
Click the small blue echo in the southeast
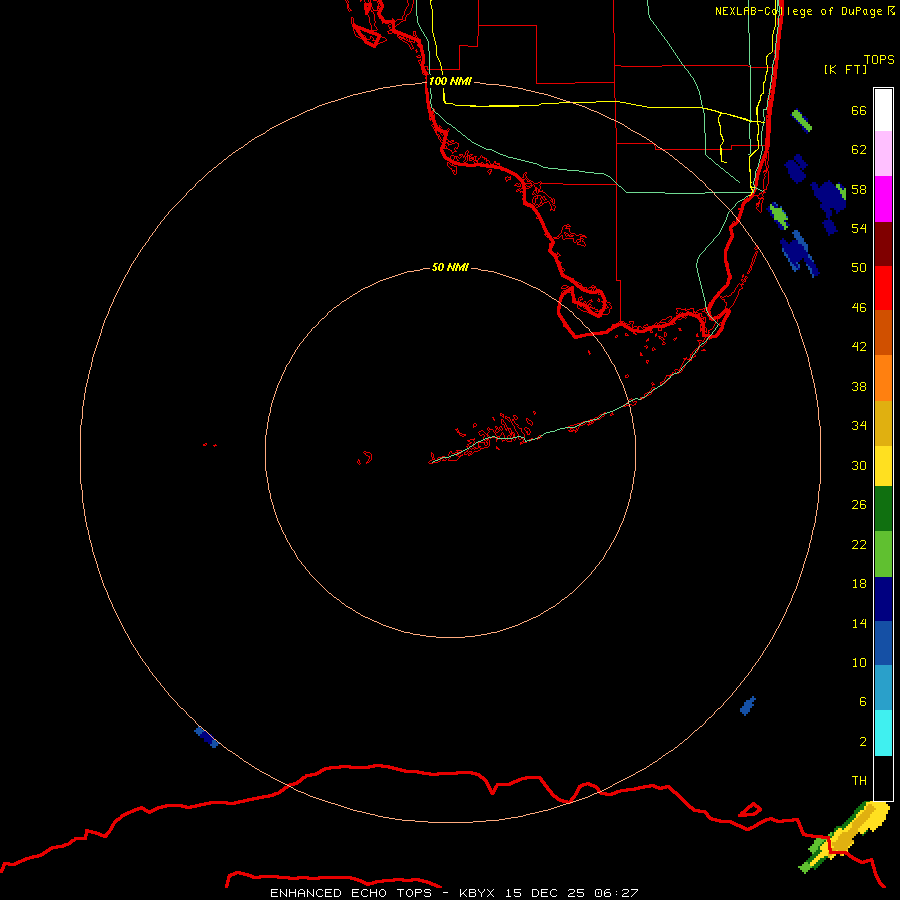coord(747,705)
